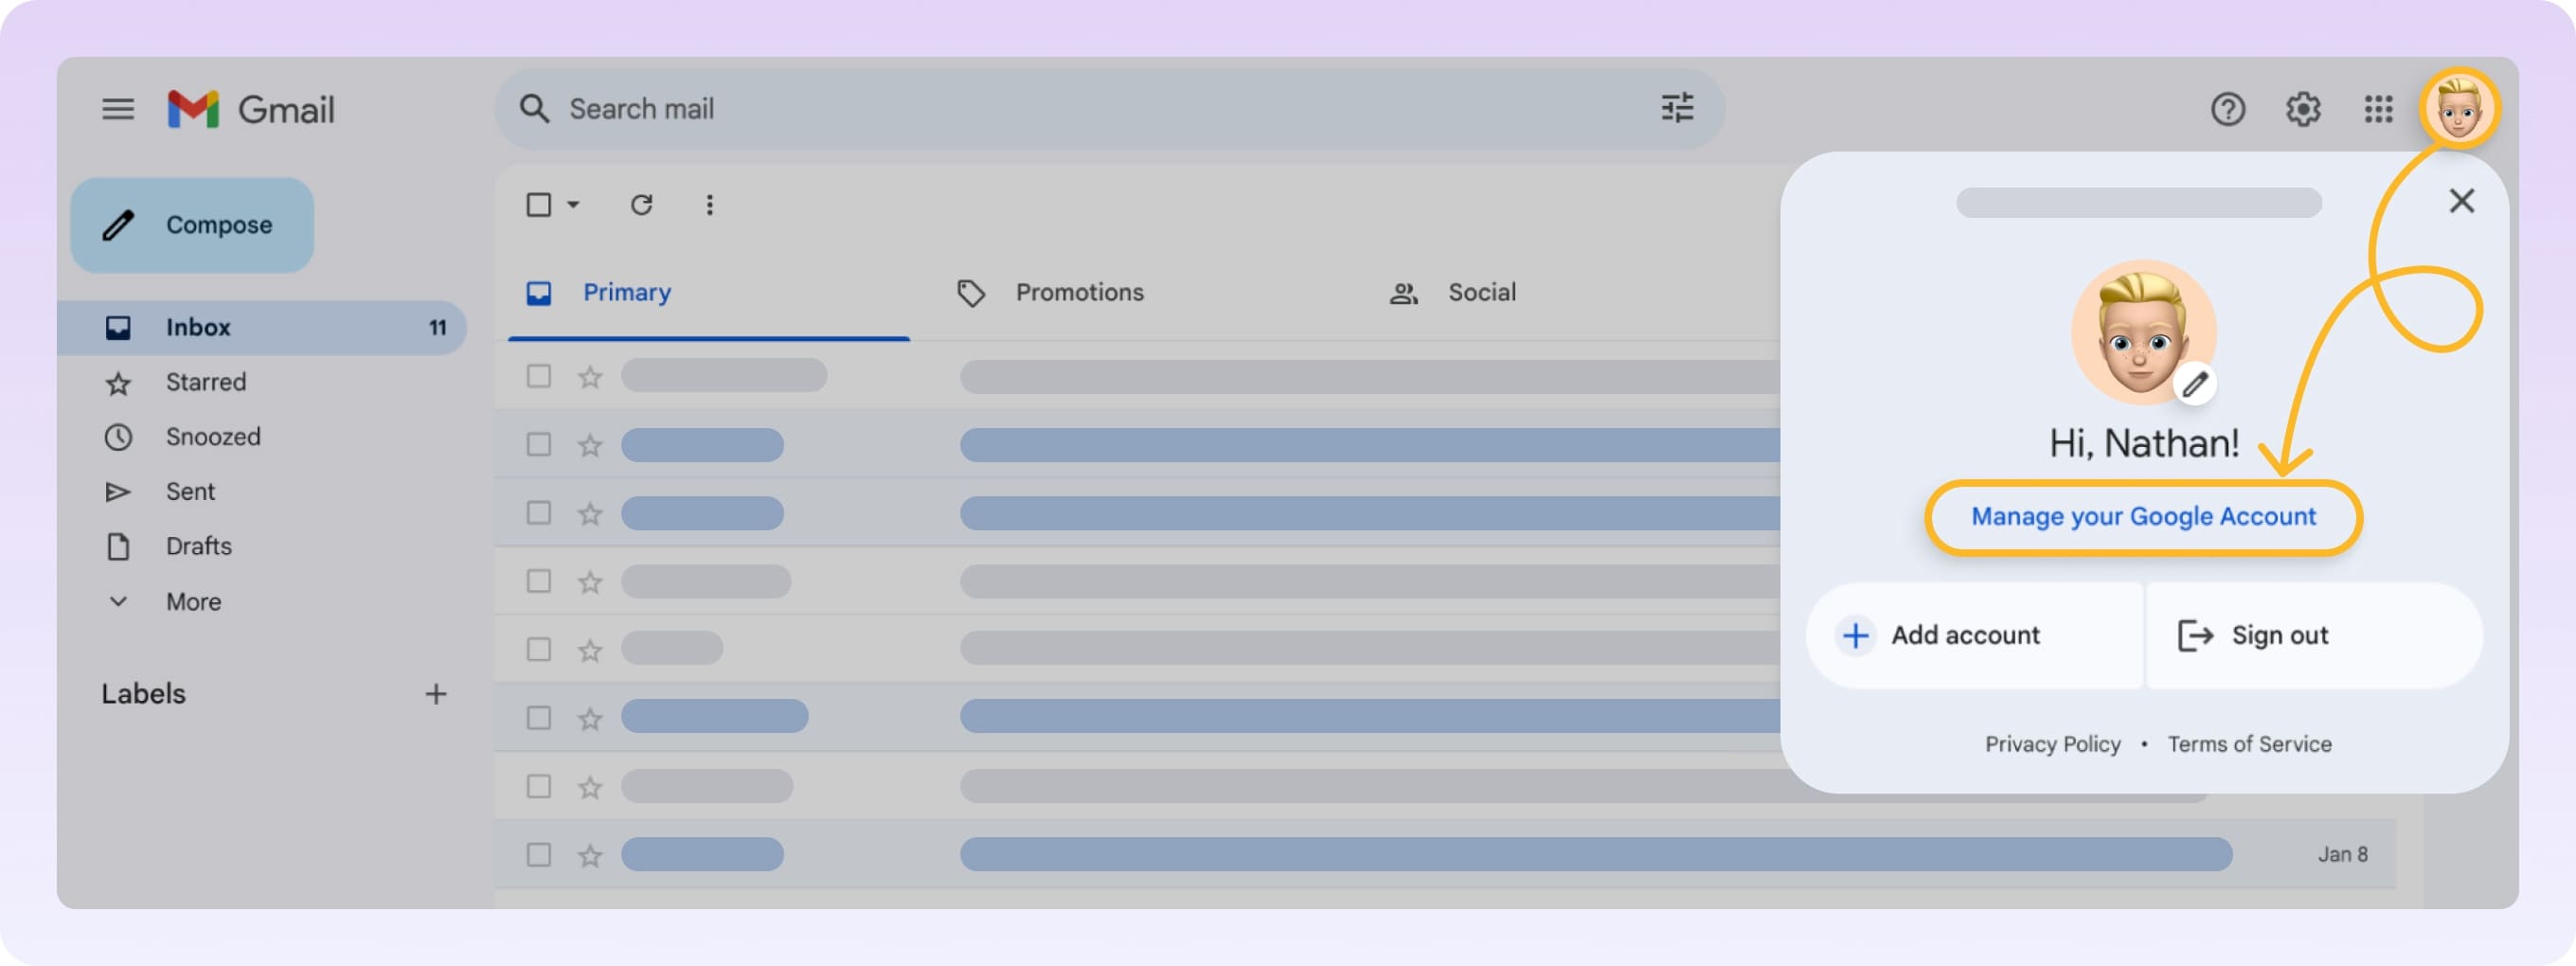Viewport: 2576px width, 966px height.
Task: Open Sent mail via the paper plane icon
Action: click(119, 491)
